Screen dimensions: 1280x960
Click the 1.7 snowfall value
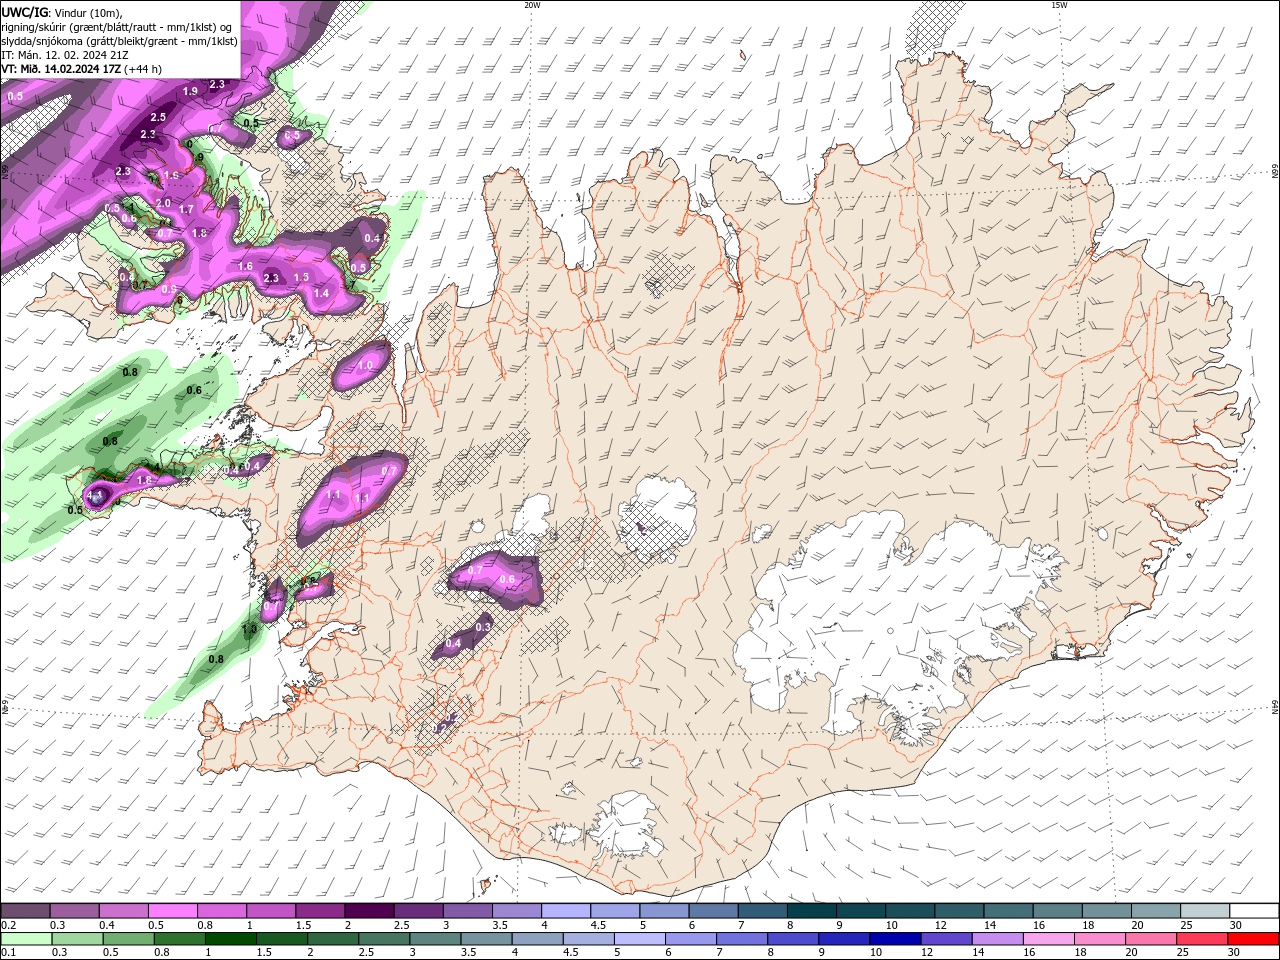pos(186,210)
